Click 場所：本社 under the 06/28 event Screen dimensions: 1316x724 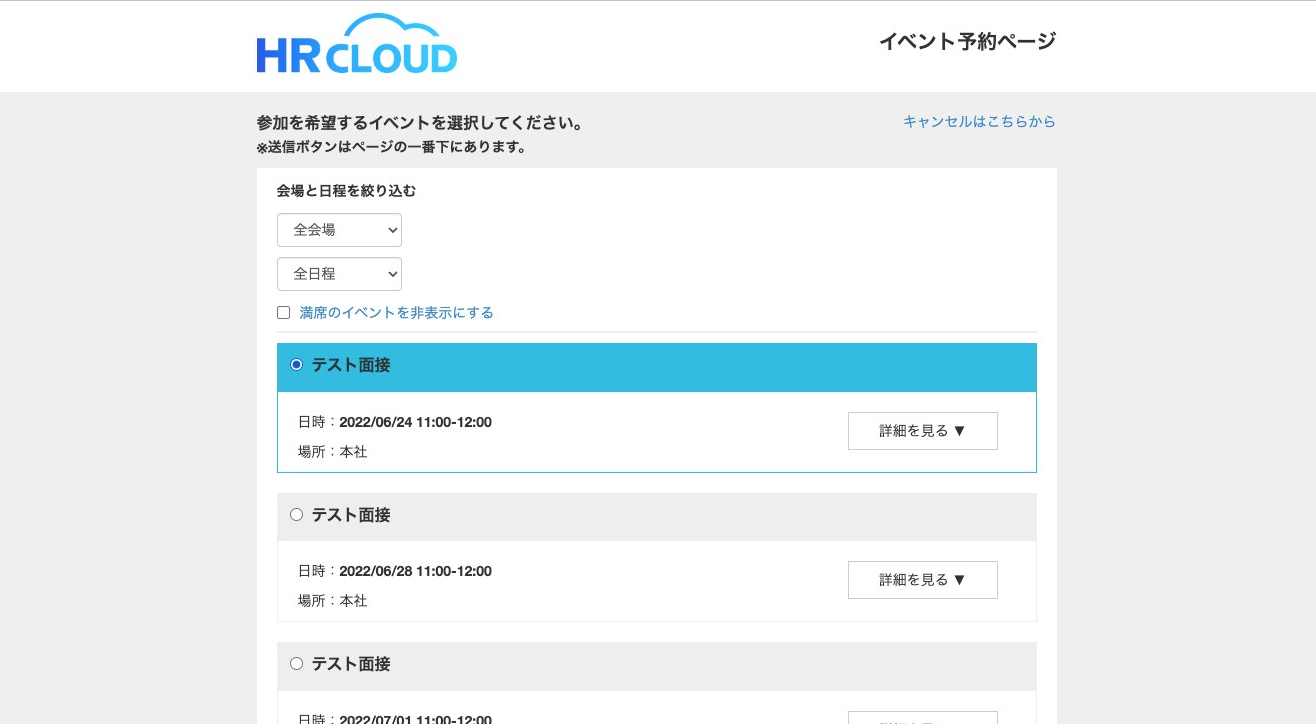(333, 601)
